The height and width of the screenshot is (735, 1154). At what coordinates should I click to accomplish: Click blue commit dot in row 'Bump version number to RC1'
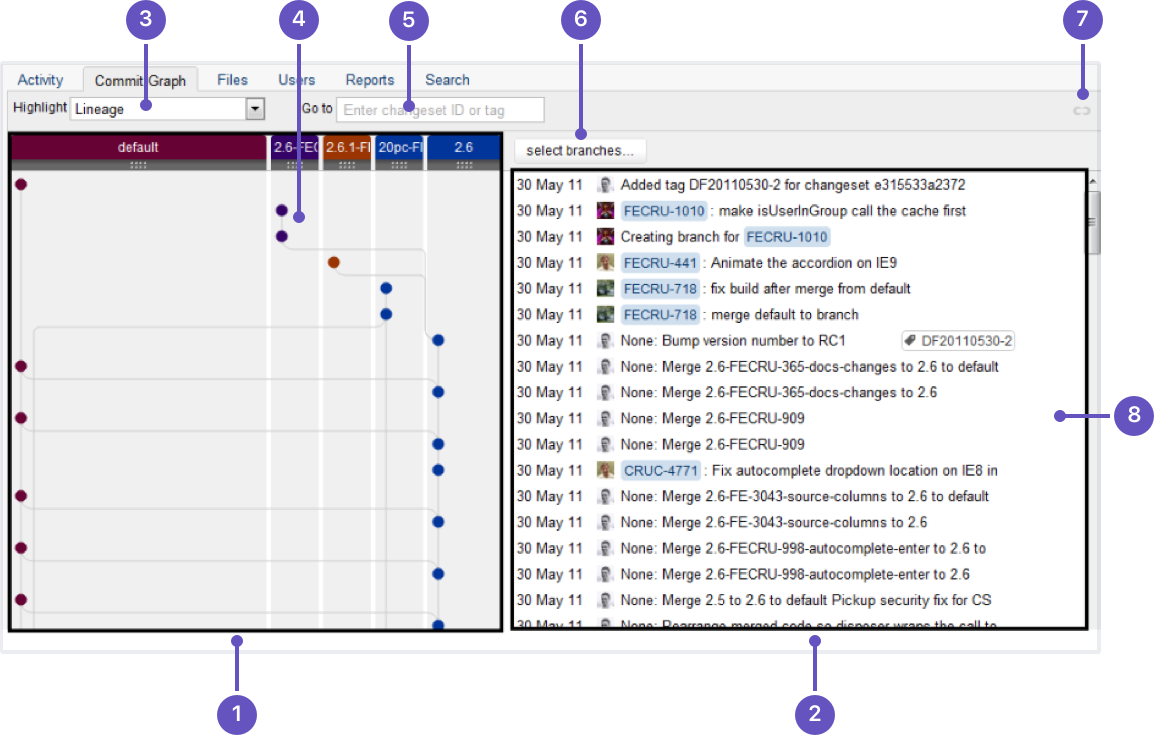point(438,341)
